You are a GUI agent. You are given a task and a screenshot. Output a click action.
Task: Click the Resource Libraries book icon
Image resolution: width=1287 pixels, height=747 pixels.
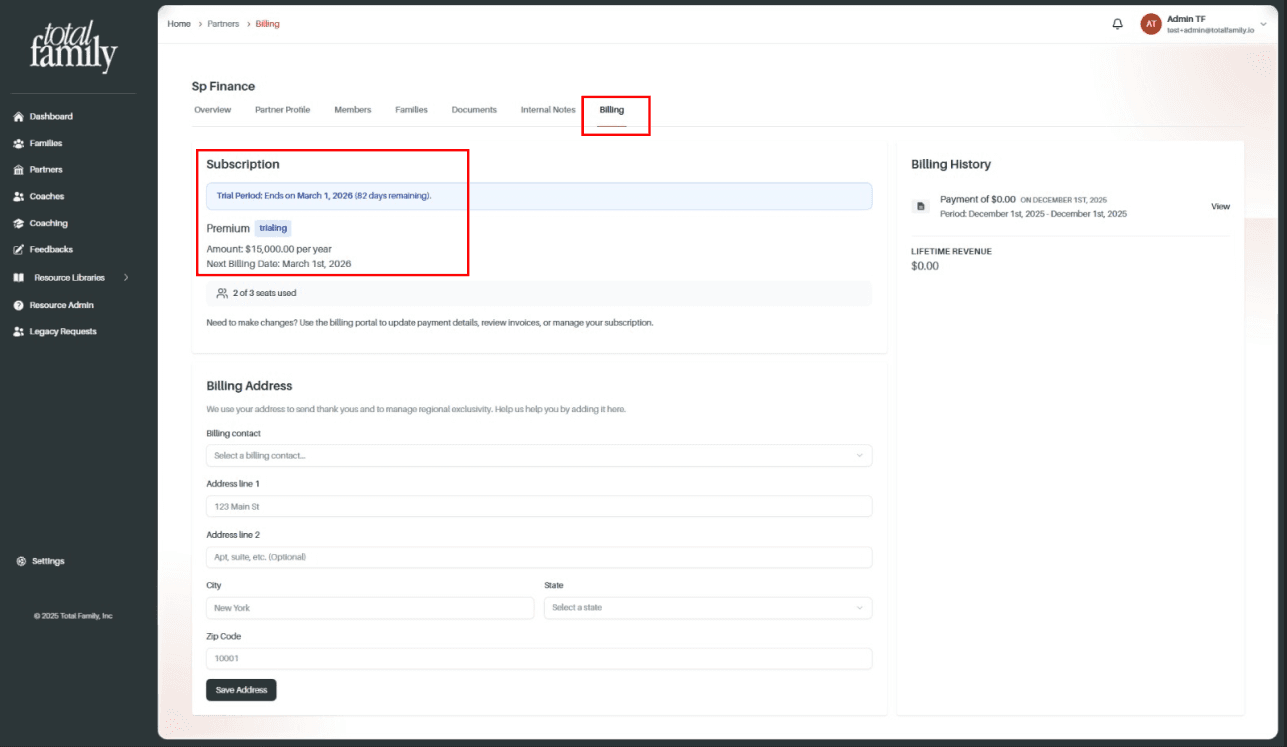[x=18, y=278]
